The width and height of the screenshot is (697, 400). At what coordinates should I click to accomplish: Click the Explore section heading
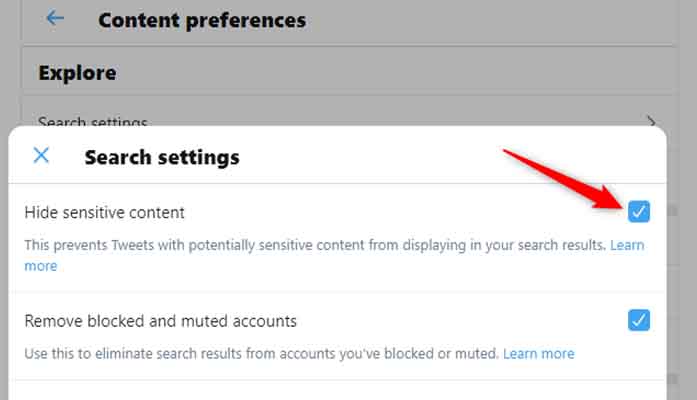(x=77, y=73)
